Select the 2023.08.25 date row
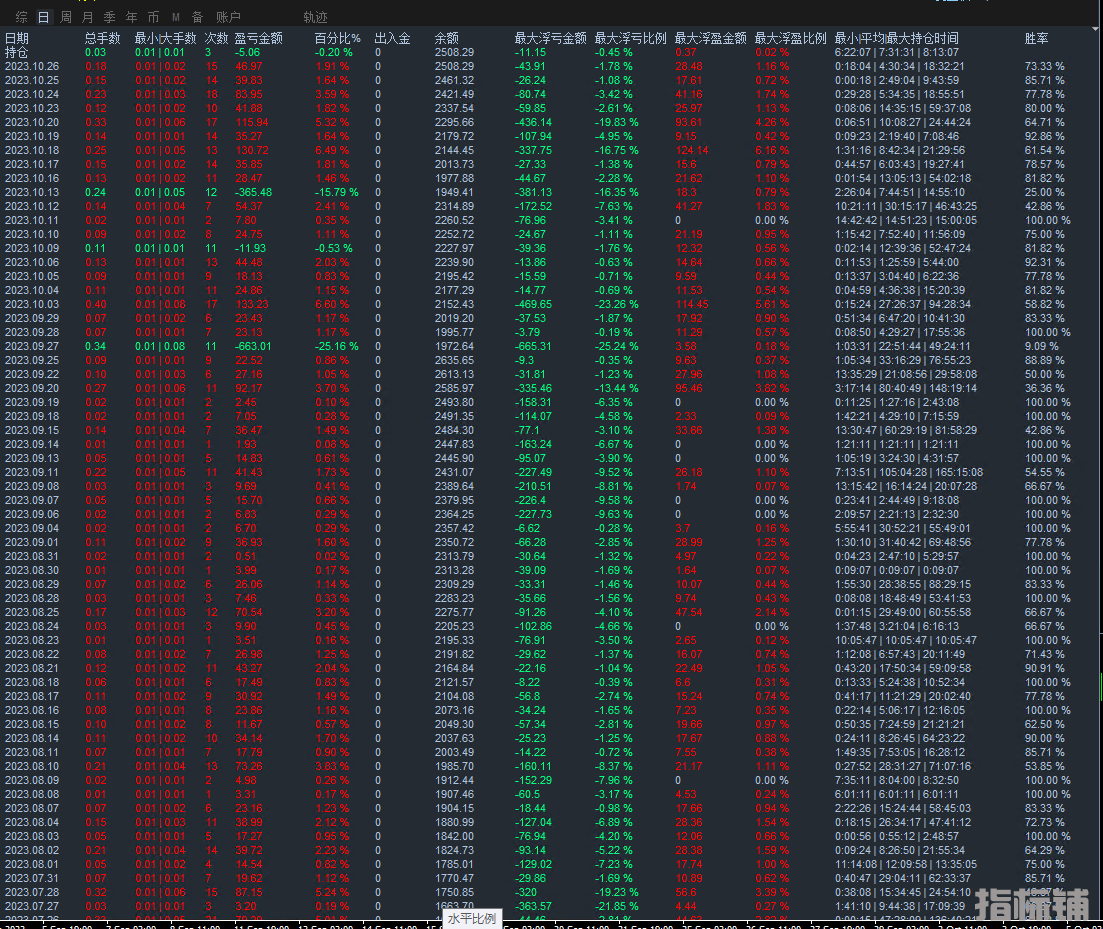1103x929 pixels. (32, 613)
